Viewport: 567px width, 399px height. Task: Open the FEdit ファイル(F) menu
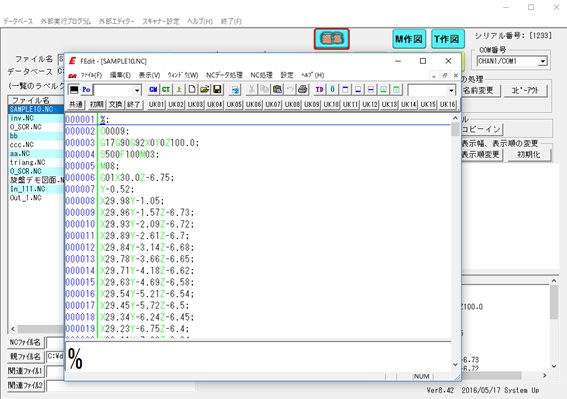point(91,75)
